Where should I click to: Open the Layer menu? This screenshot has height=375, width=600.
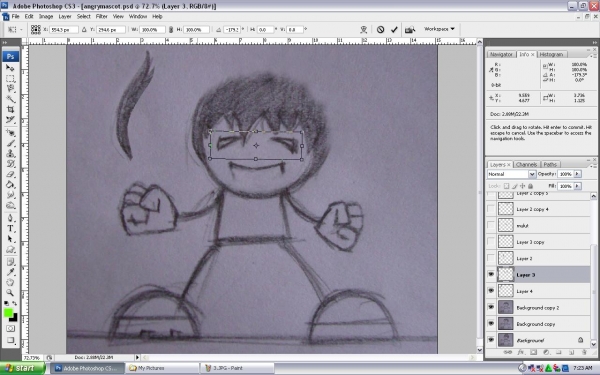point(65,16)
